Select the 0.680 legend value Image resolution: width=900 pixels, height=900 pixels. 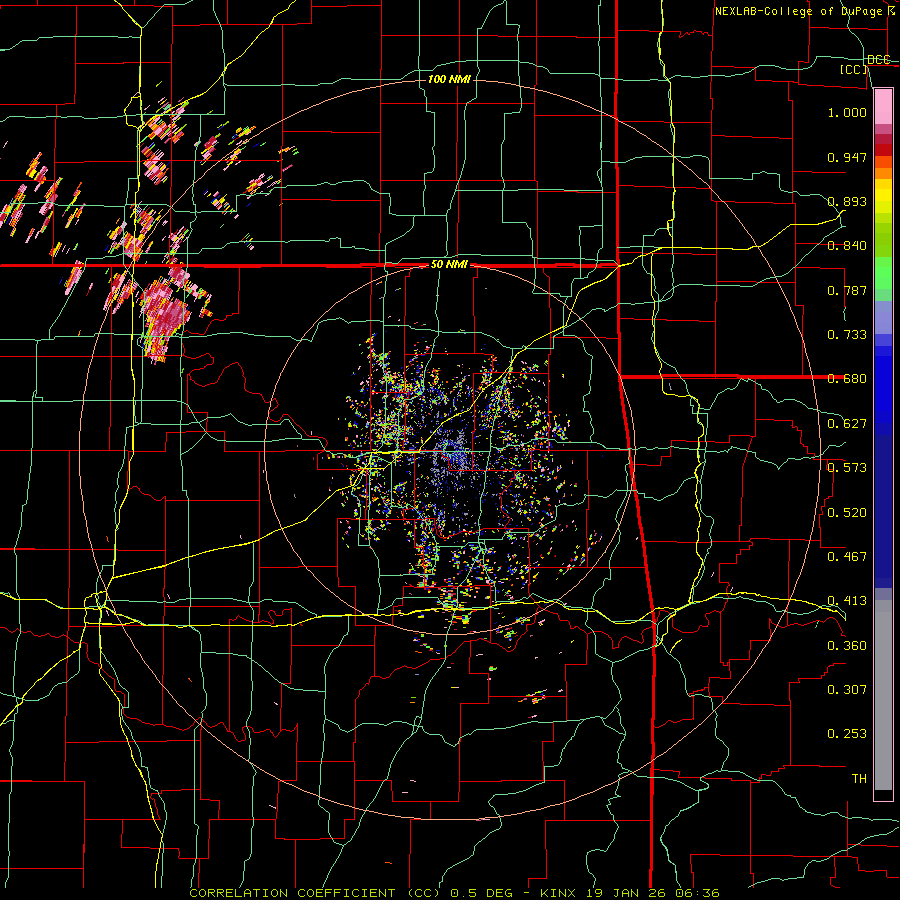847,379
